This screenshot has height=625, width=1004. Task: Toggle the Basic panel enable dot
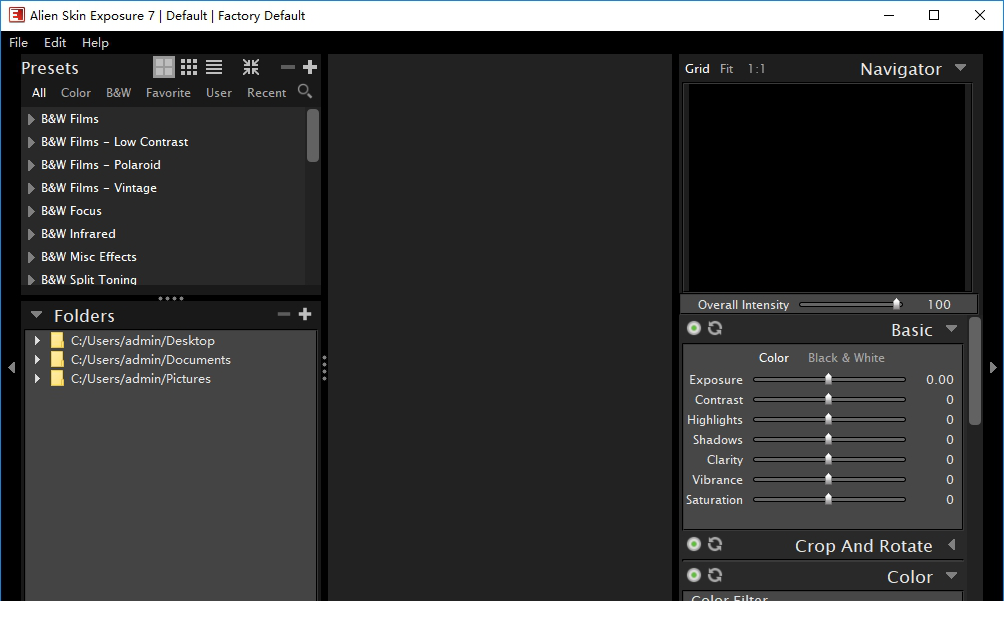point(693,329)
